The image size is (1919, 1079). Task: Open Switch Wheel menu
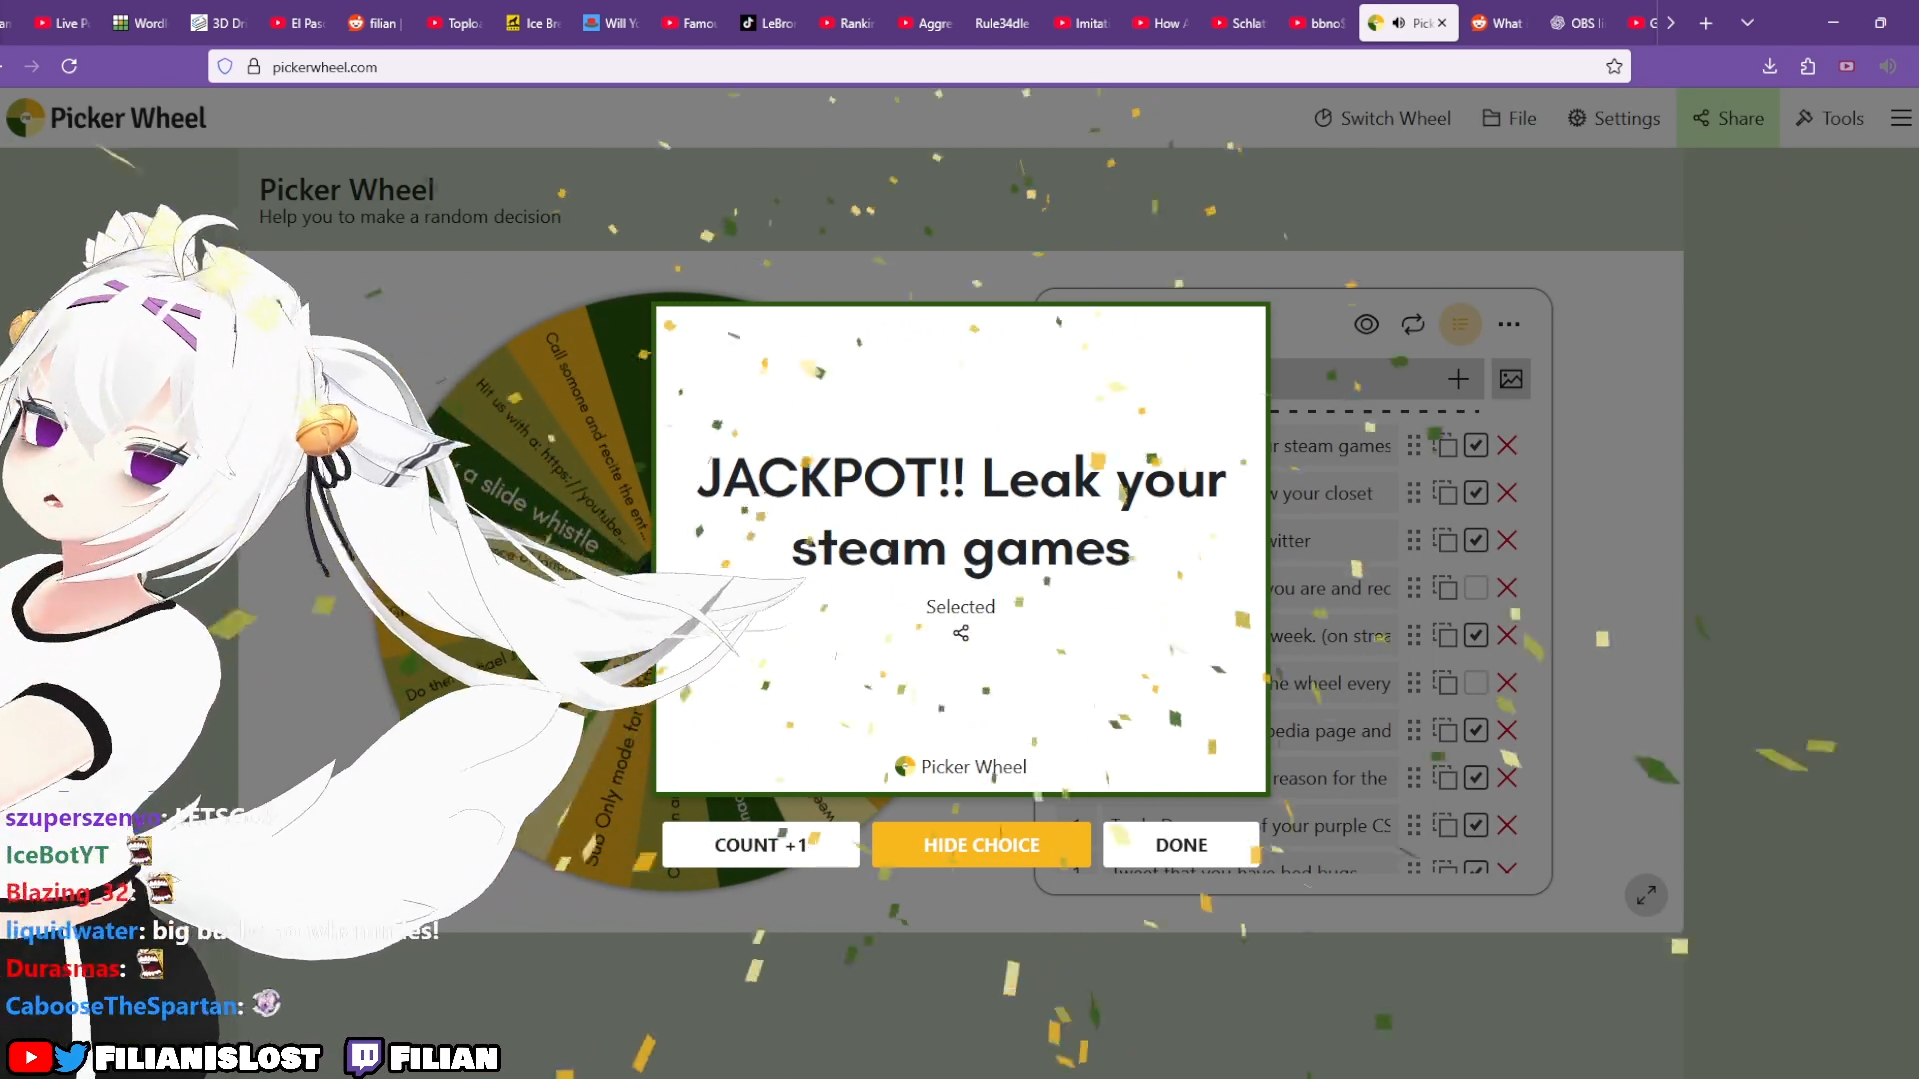(x=1382, y=118)
